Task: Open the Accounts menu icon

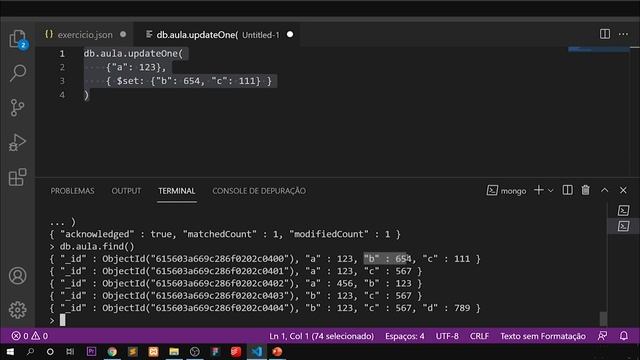Action: pos(18,276)
